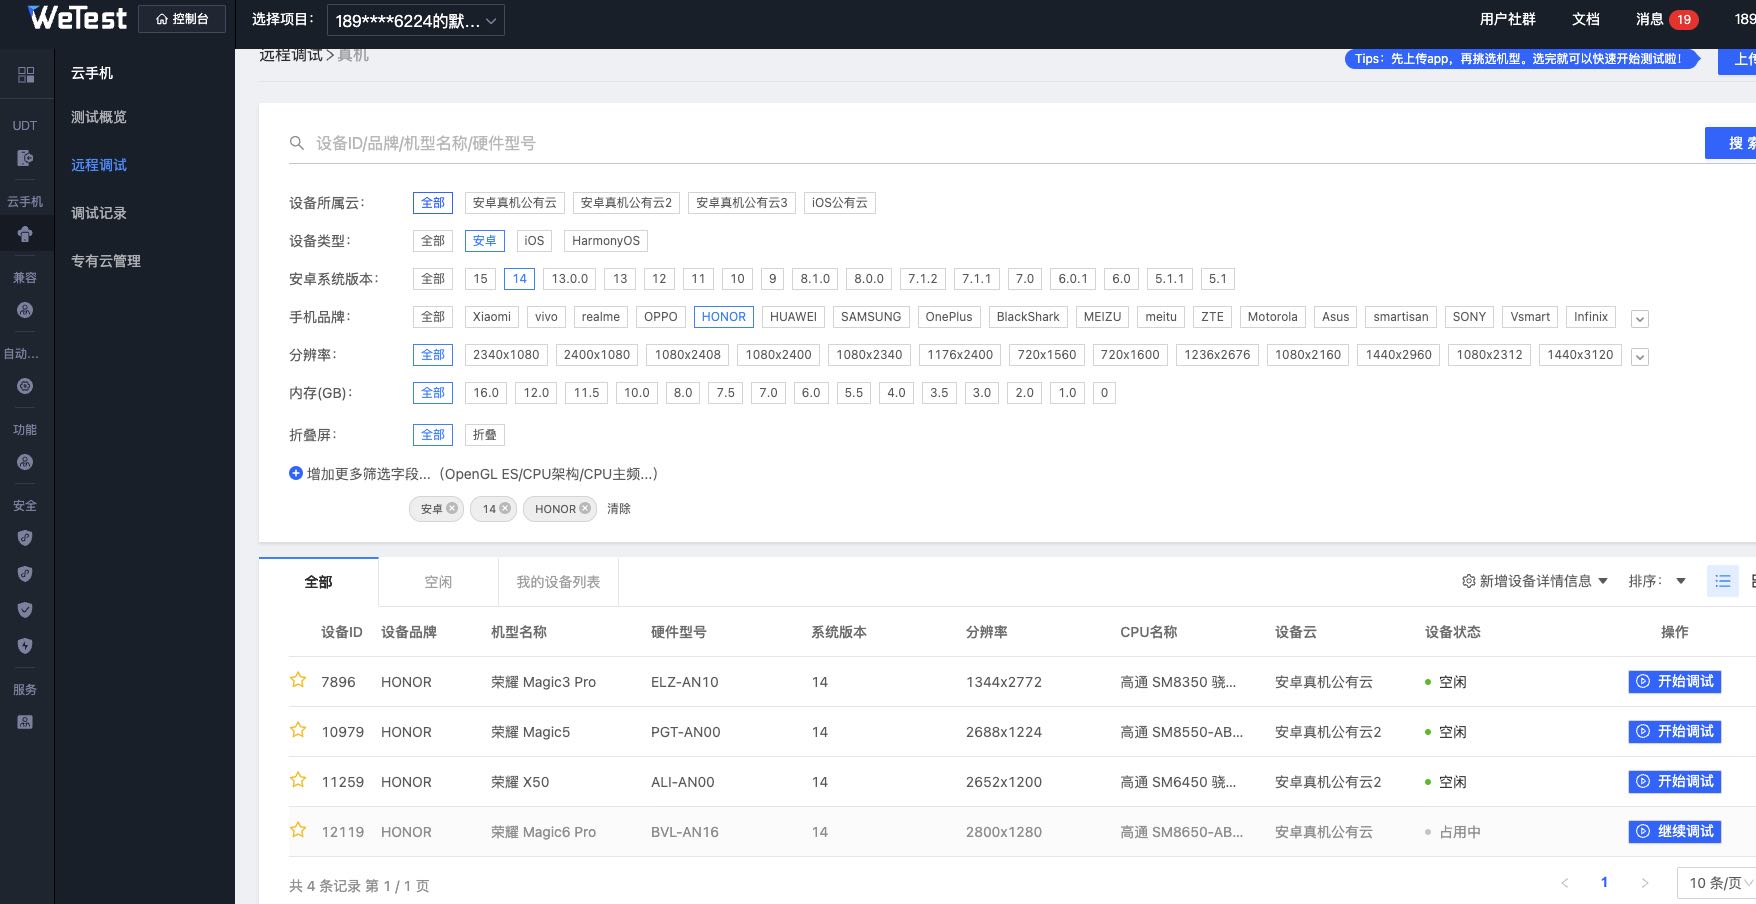Select 折叠 foldable screen filter
This screenshot has height=904, width=1756.
click(x=485, y=435)
